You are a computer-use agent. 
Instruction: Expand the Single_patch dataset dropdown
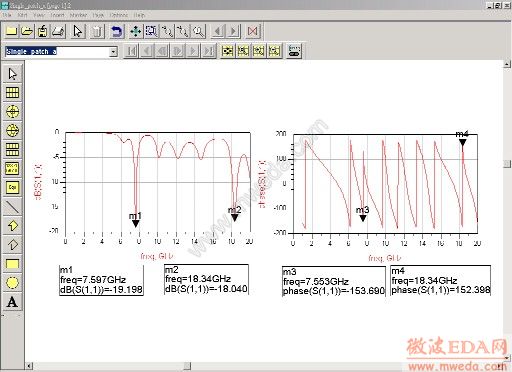point(114,52)
